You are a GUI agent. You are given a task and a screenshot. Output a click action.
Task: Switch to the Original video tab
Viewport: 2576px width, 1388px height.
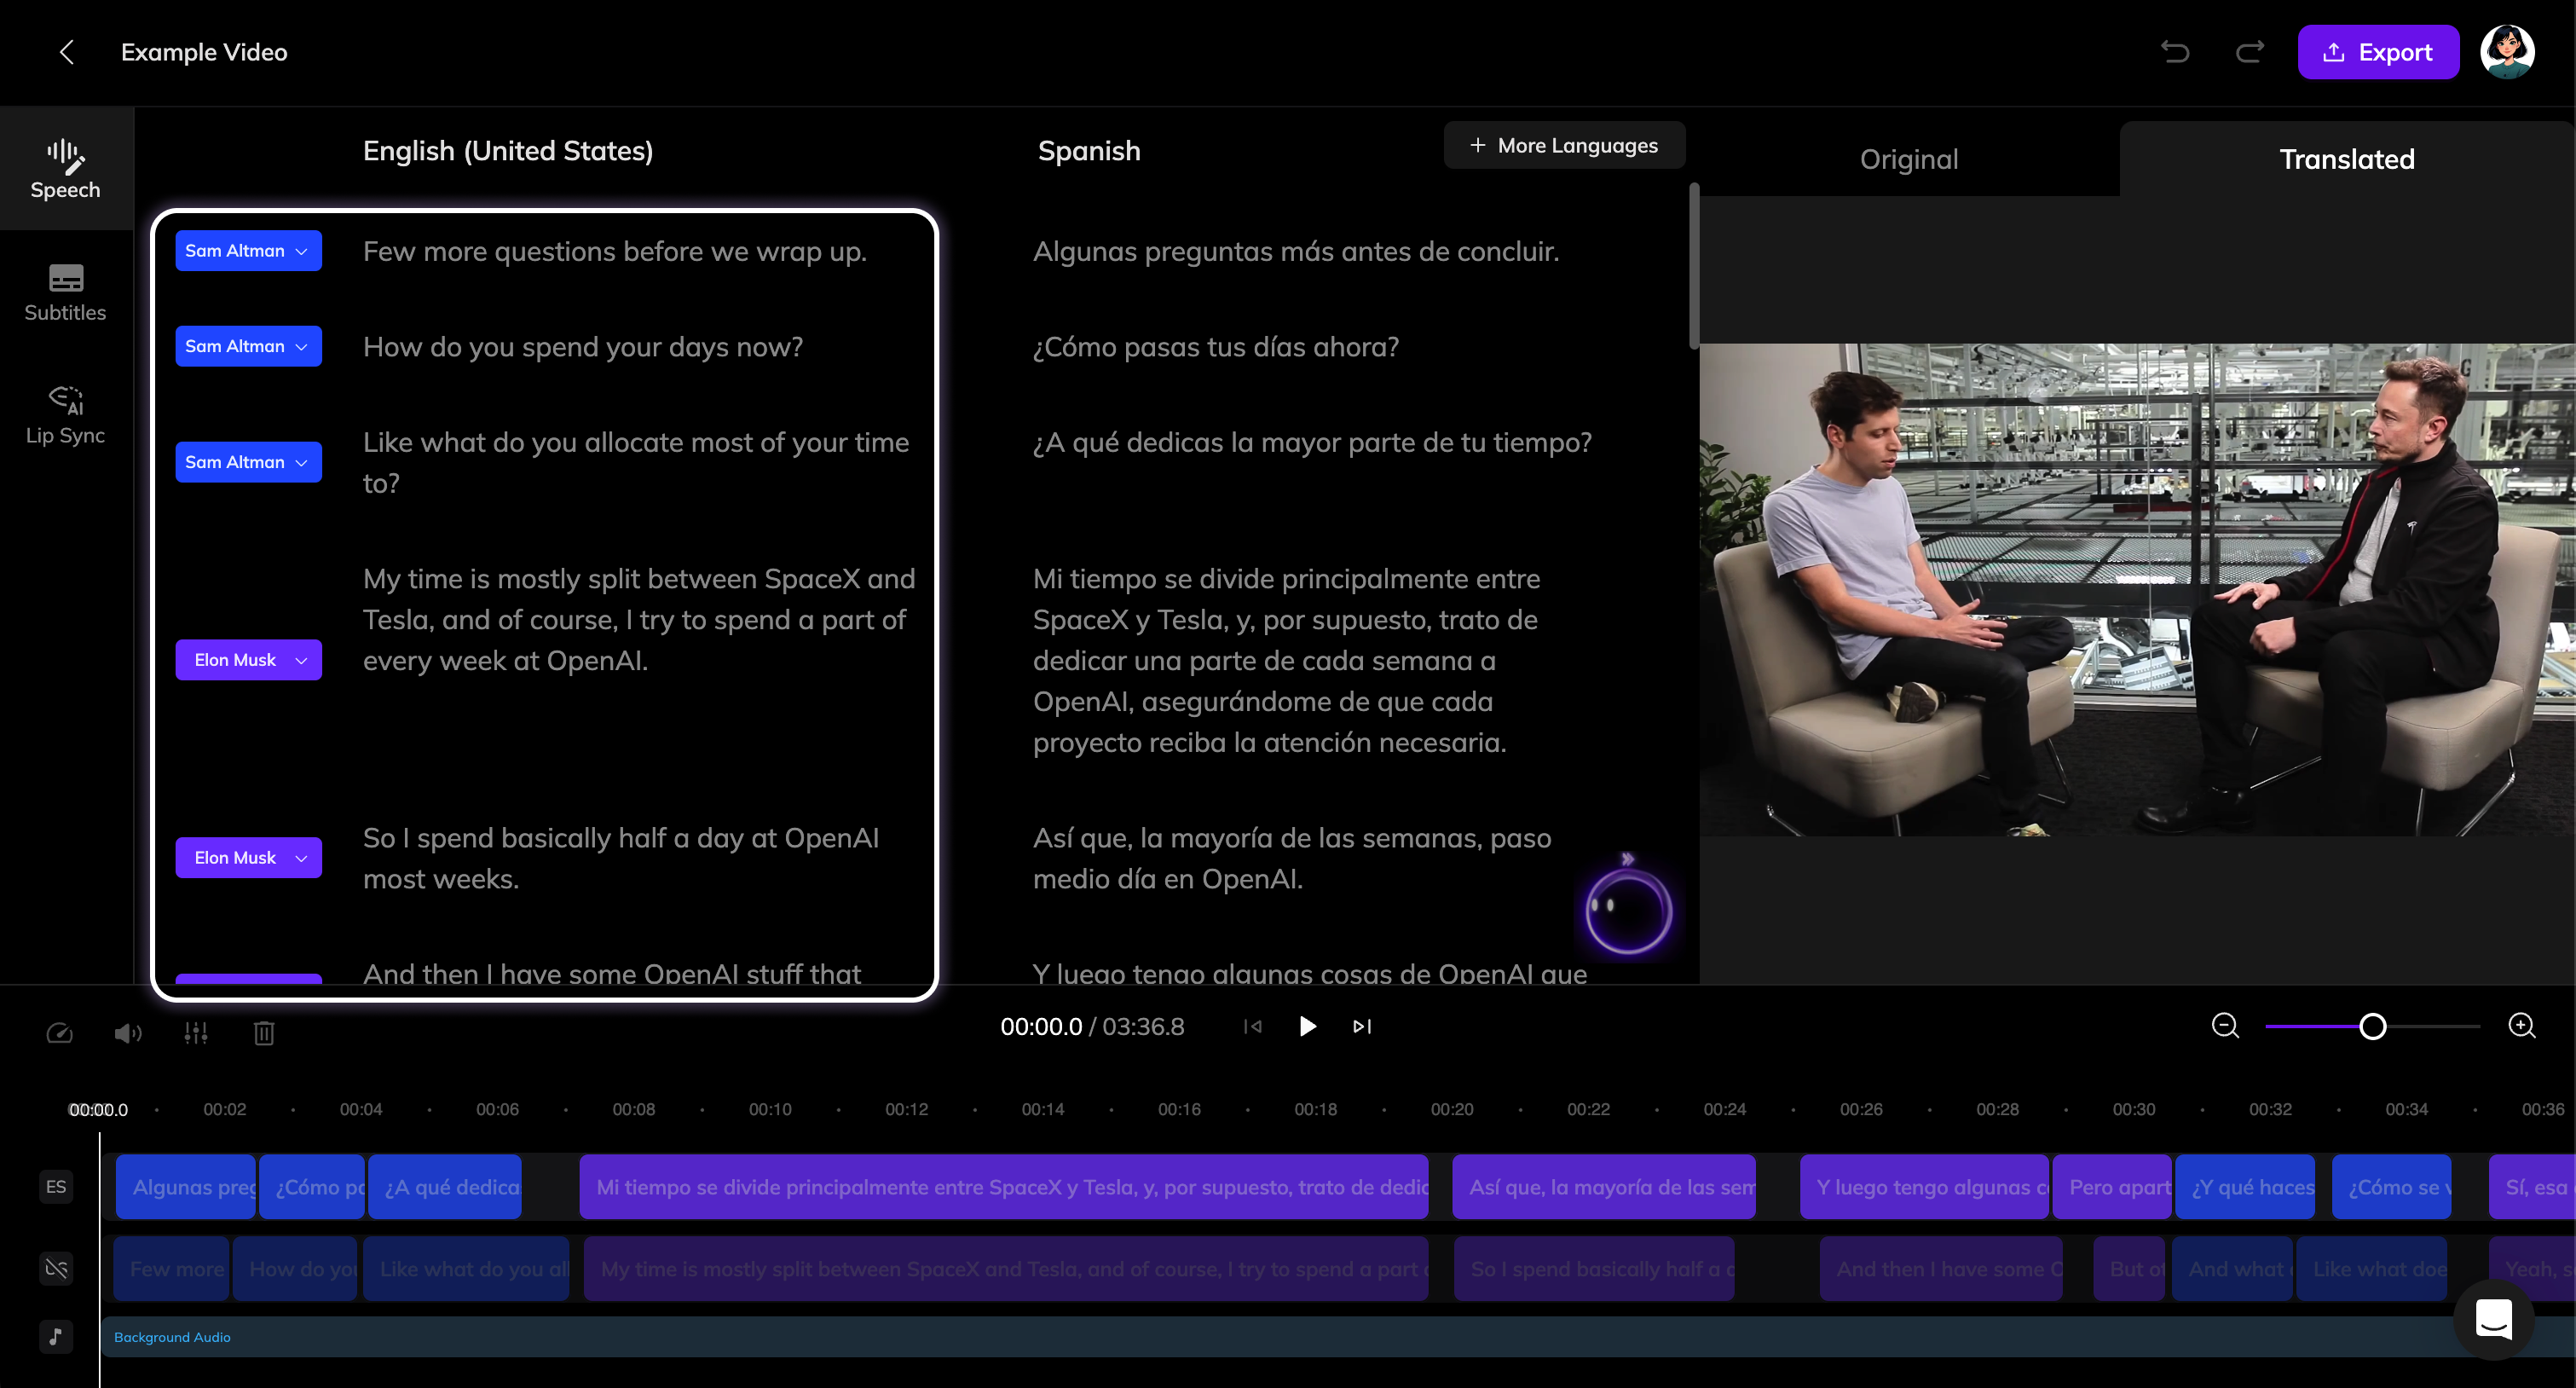[1908, 159]
